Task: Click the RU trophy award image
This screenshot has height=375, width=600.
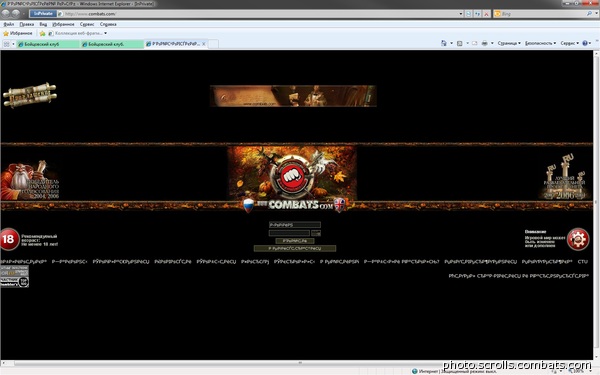Action: pyautogui.click(x=565, y=177)
